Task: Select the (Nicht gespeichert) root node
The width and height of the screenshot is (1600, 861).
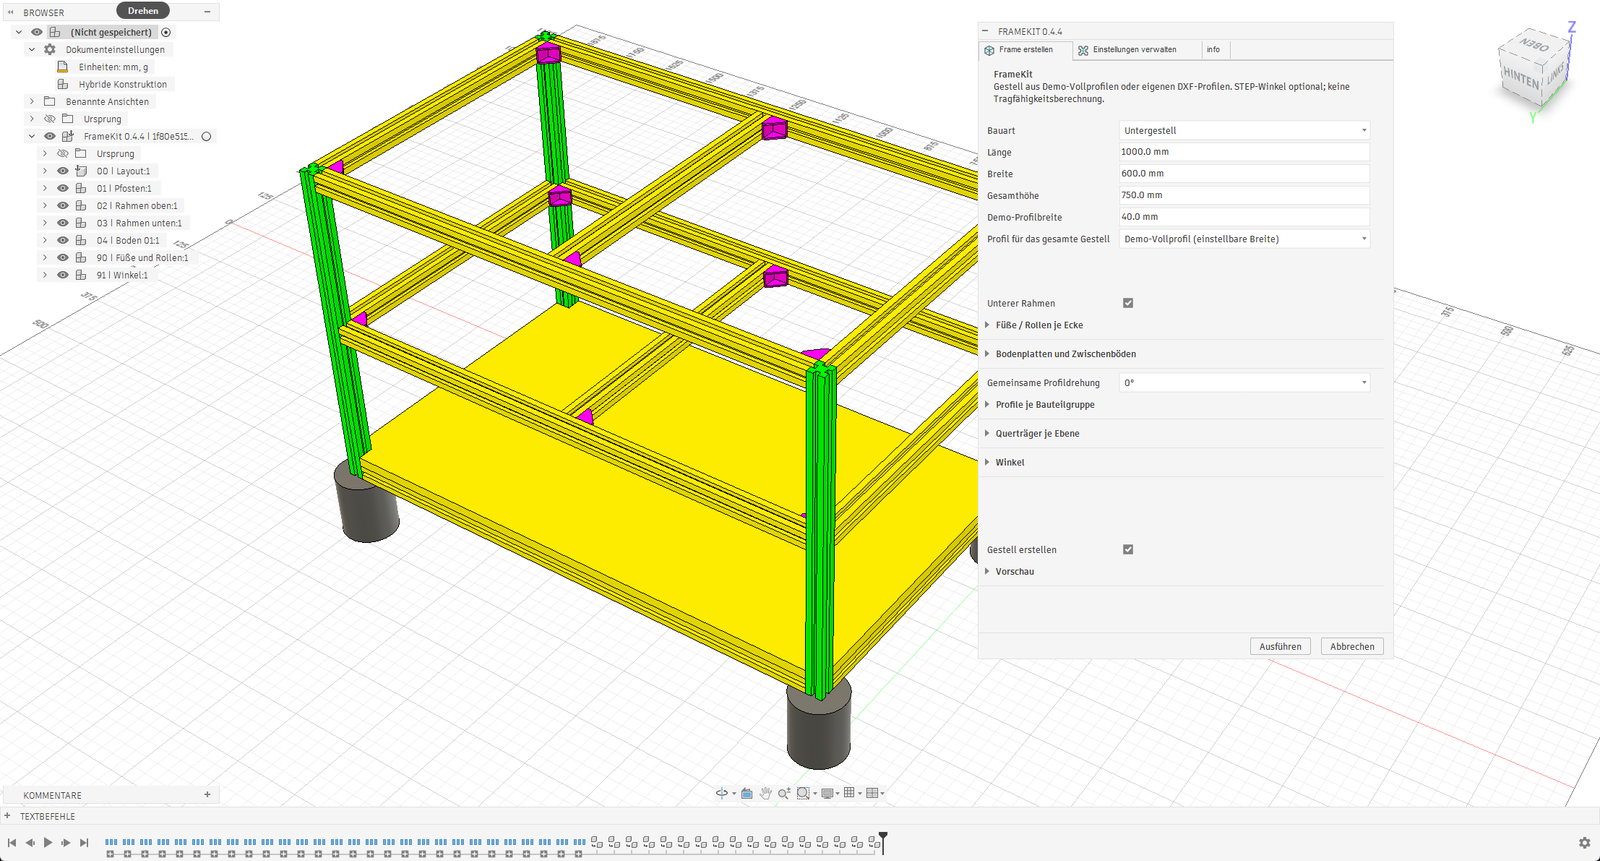Action: tap(111, 32)
